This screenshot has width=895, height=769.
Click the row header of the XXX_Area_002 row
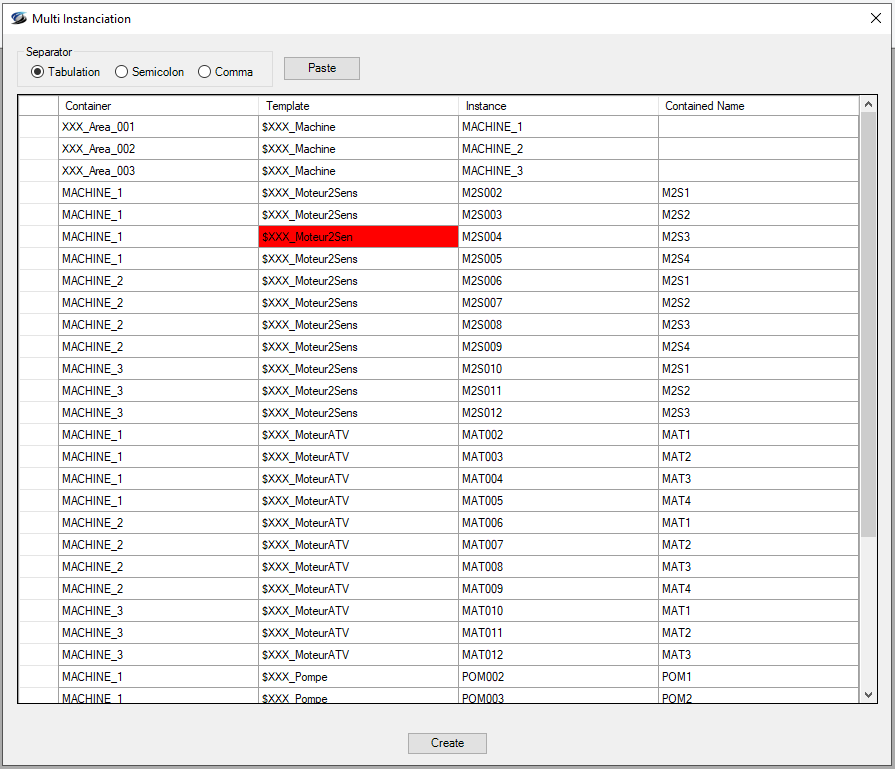[x=38, y=149]
